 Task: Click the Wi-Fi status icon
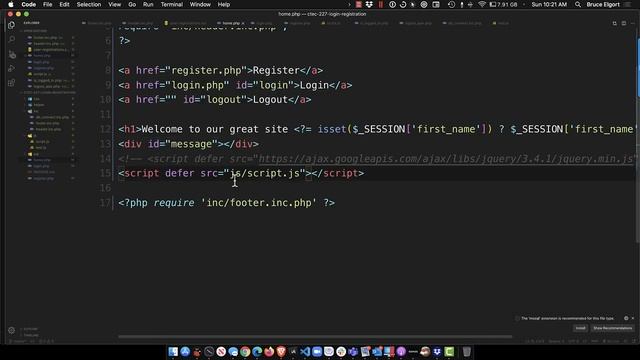pyautogui.click(x=482, y=4)
